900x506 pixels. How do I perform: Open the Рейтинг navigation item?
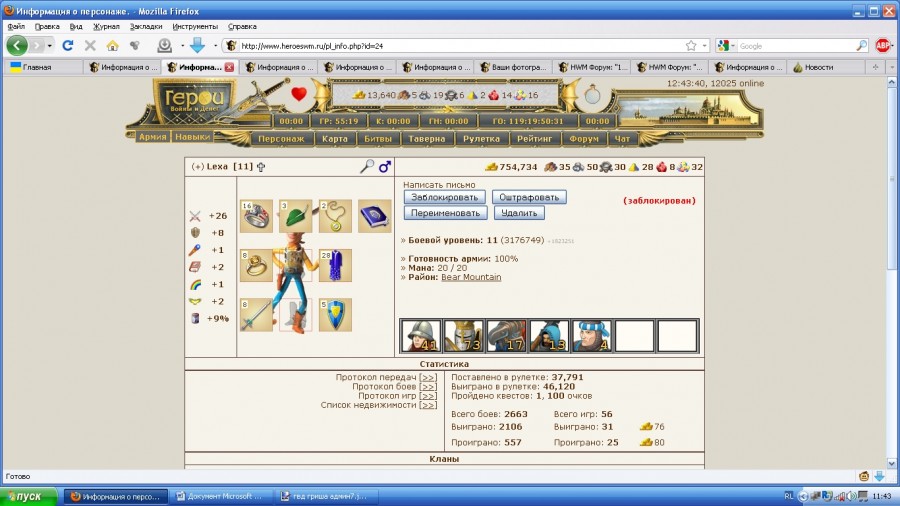point(534,138)
